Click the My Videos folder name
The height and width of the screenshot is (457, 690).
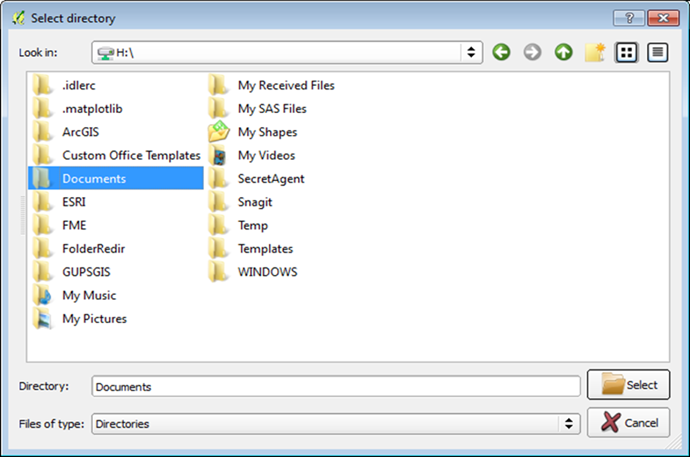[x=266, y=155]
